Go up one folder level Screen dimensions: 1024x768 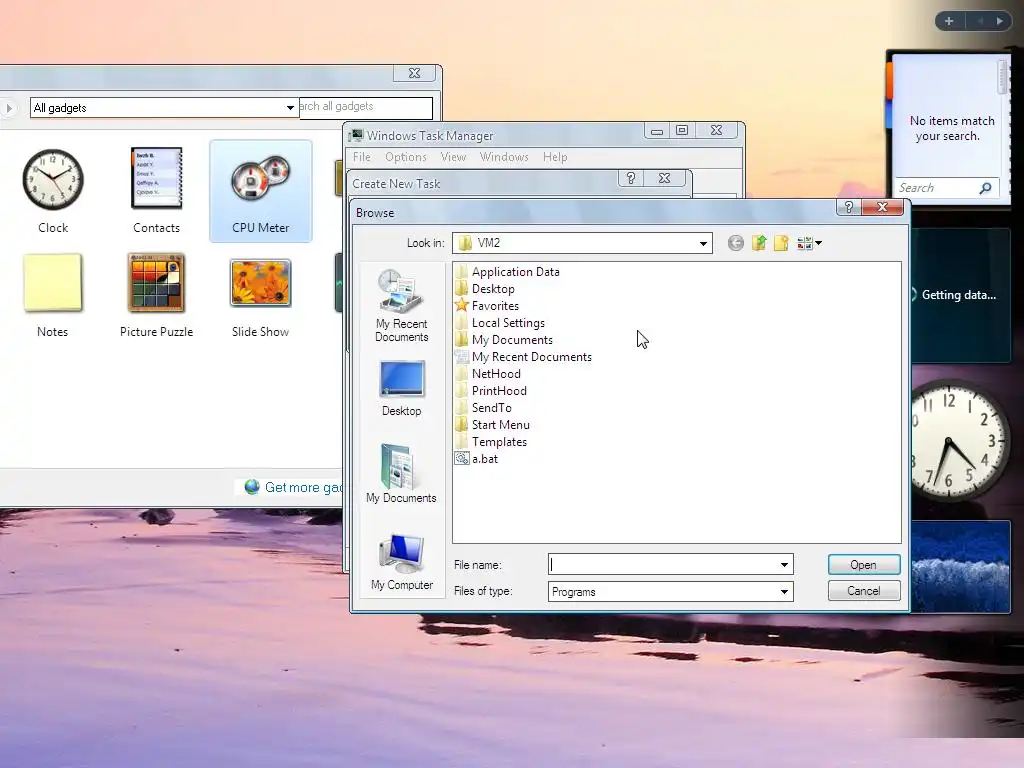click(758, 243)
